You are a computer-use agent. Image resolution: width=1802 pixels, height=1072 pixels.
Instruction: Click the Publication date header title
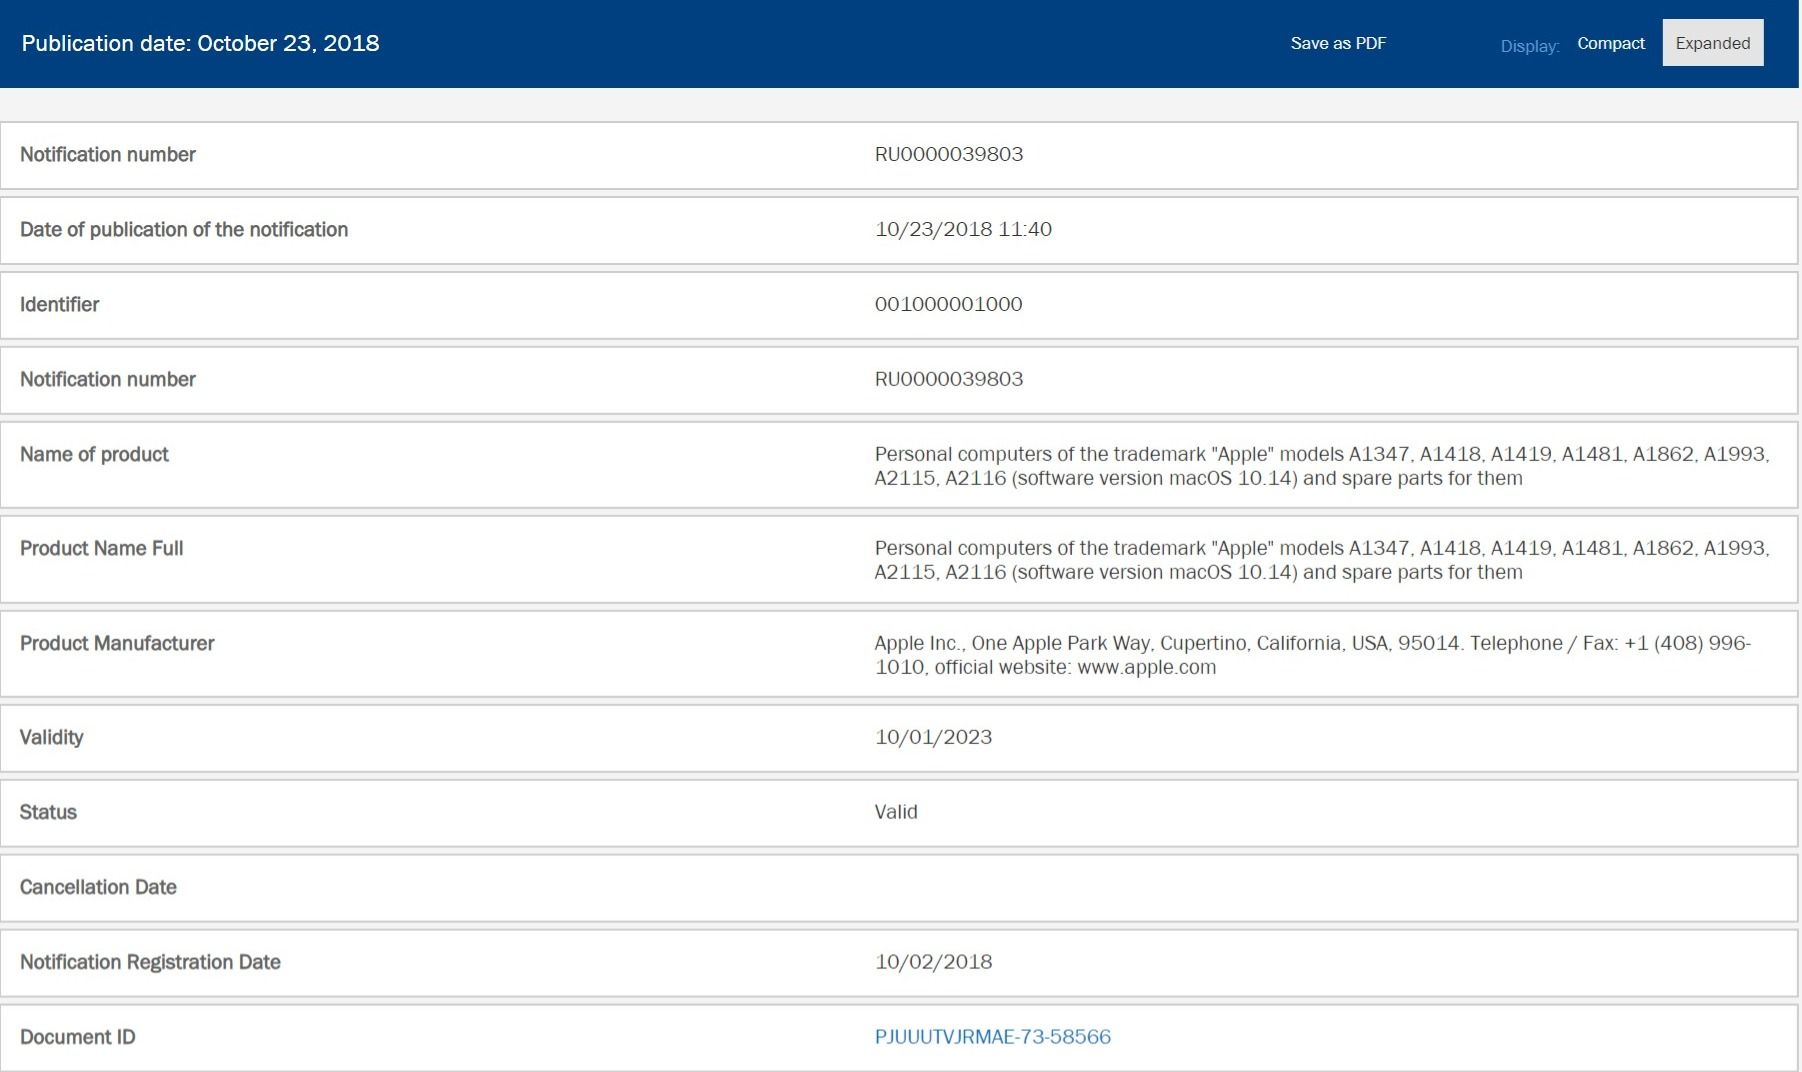200,43
